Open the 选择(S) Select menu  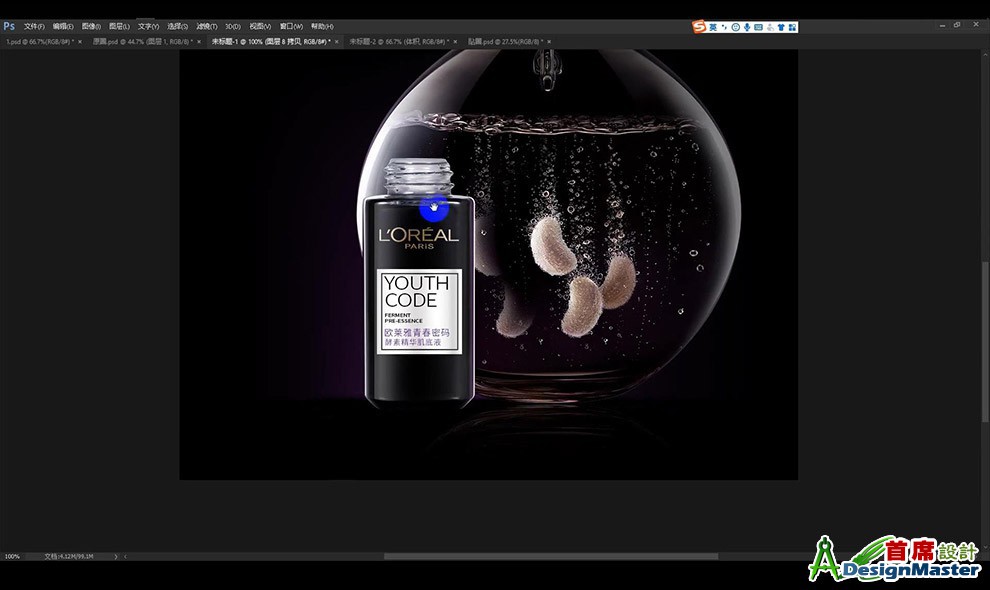pos(177,27)
